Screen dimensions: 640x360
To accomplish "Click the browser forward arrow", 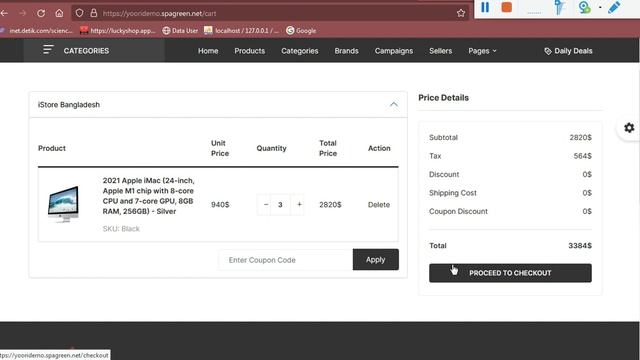I will (22, 13).
